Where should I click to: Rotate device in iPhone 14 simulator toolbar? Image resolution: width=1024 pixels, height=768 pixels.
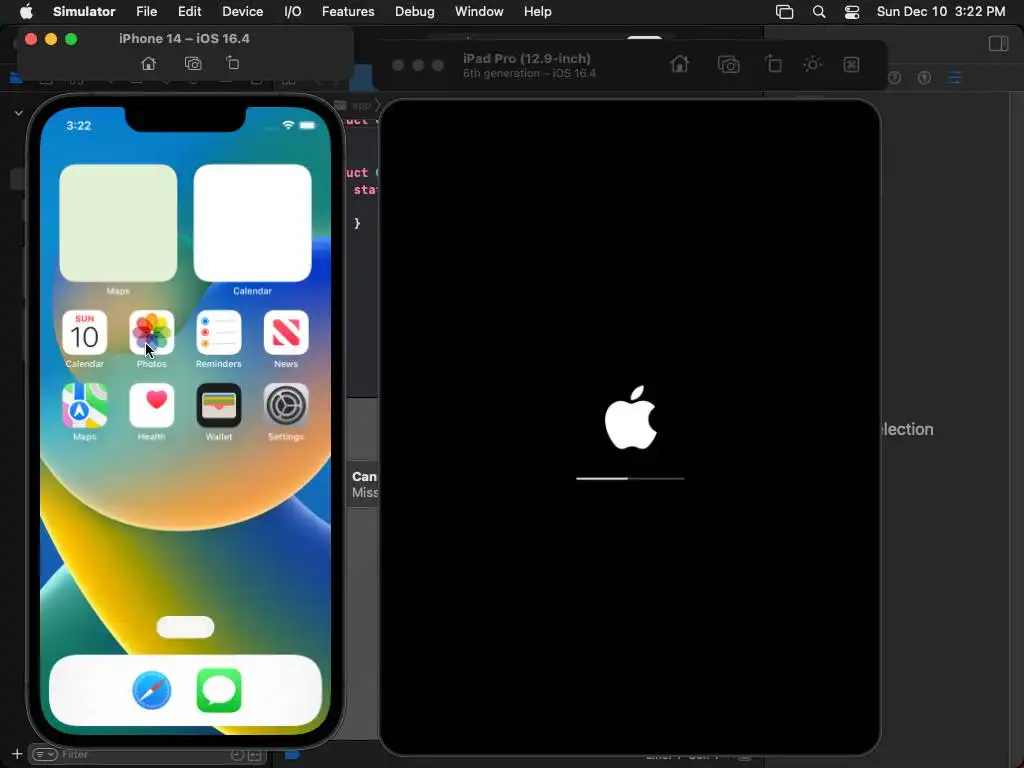232,63
